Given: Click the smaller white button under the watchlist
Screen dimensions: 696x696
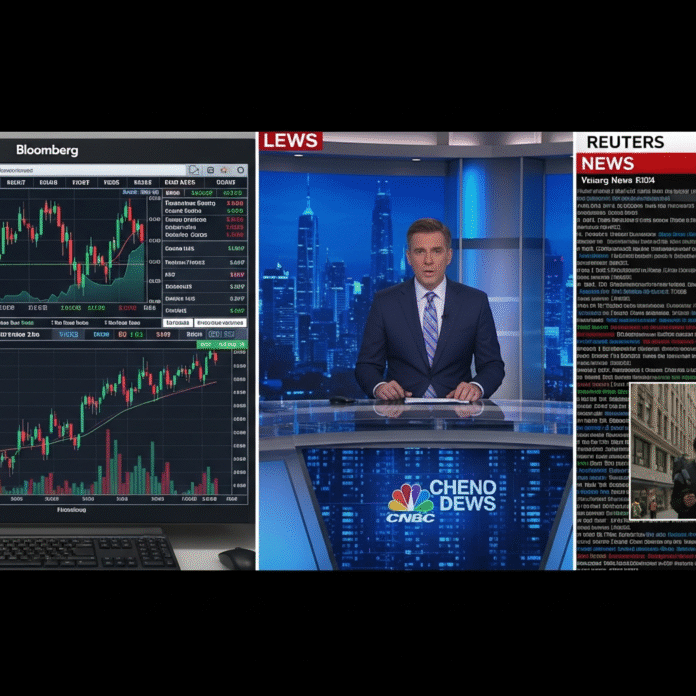Looking at the screenshot, I should [x=177, y=323].
